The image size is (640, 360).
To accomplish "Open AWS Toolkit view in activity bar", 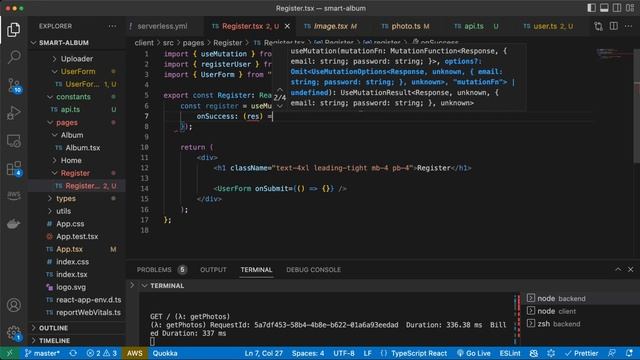I will [x=13, y=196].
